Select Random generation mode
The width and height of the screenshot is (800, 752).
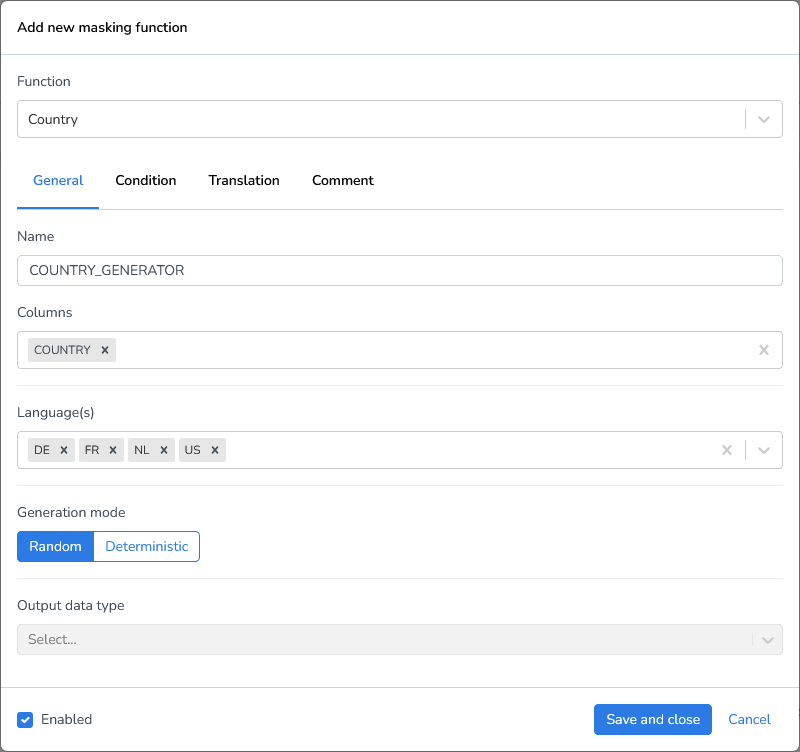(55, 546)
